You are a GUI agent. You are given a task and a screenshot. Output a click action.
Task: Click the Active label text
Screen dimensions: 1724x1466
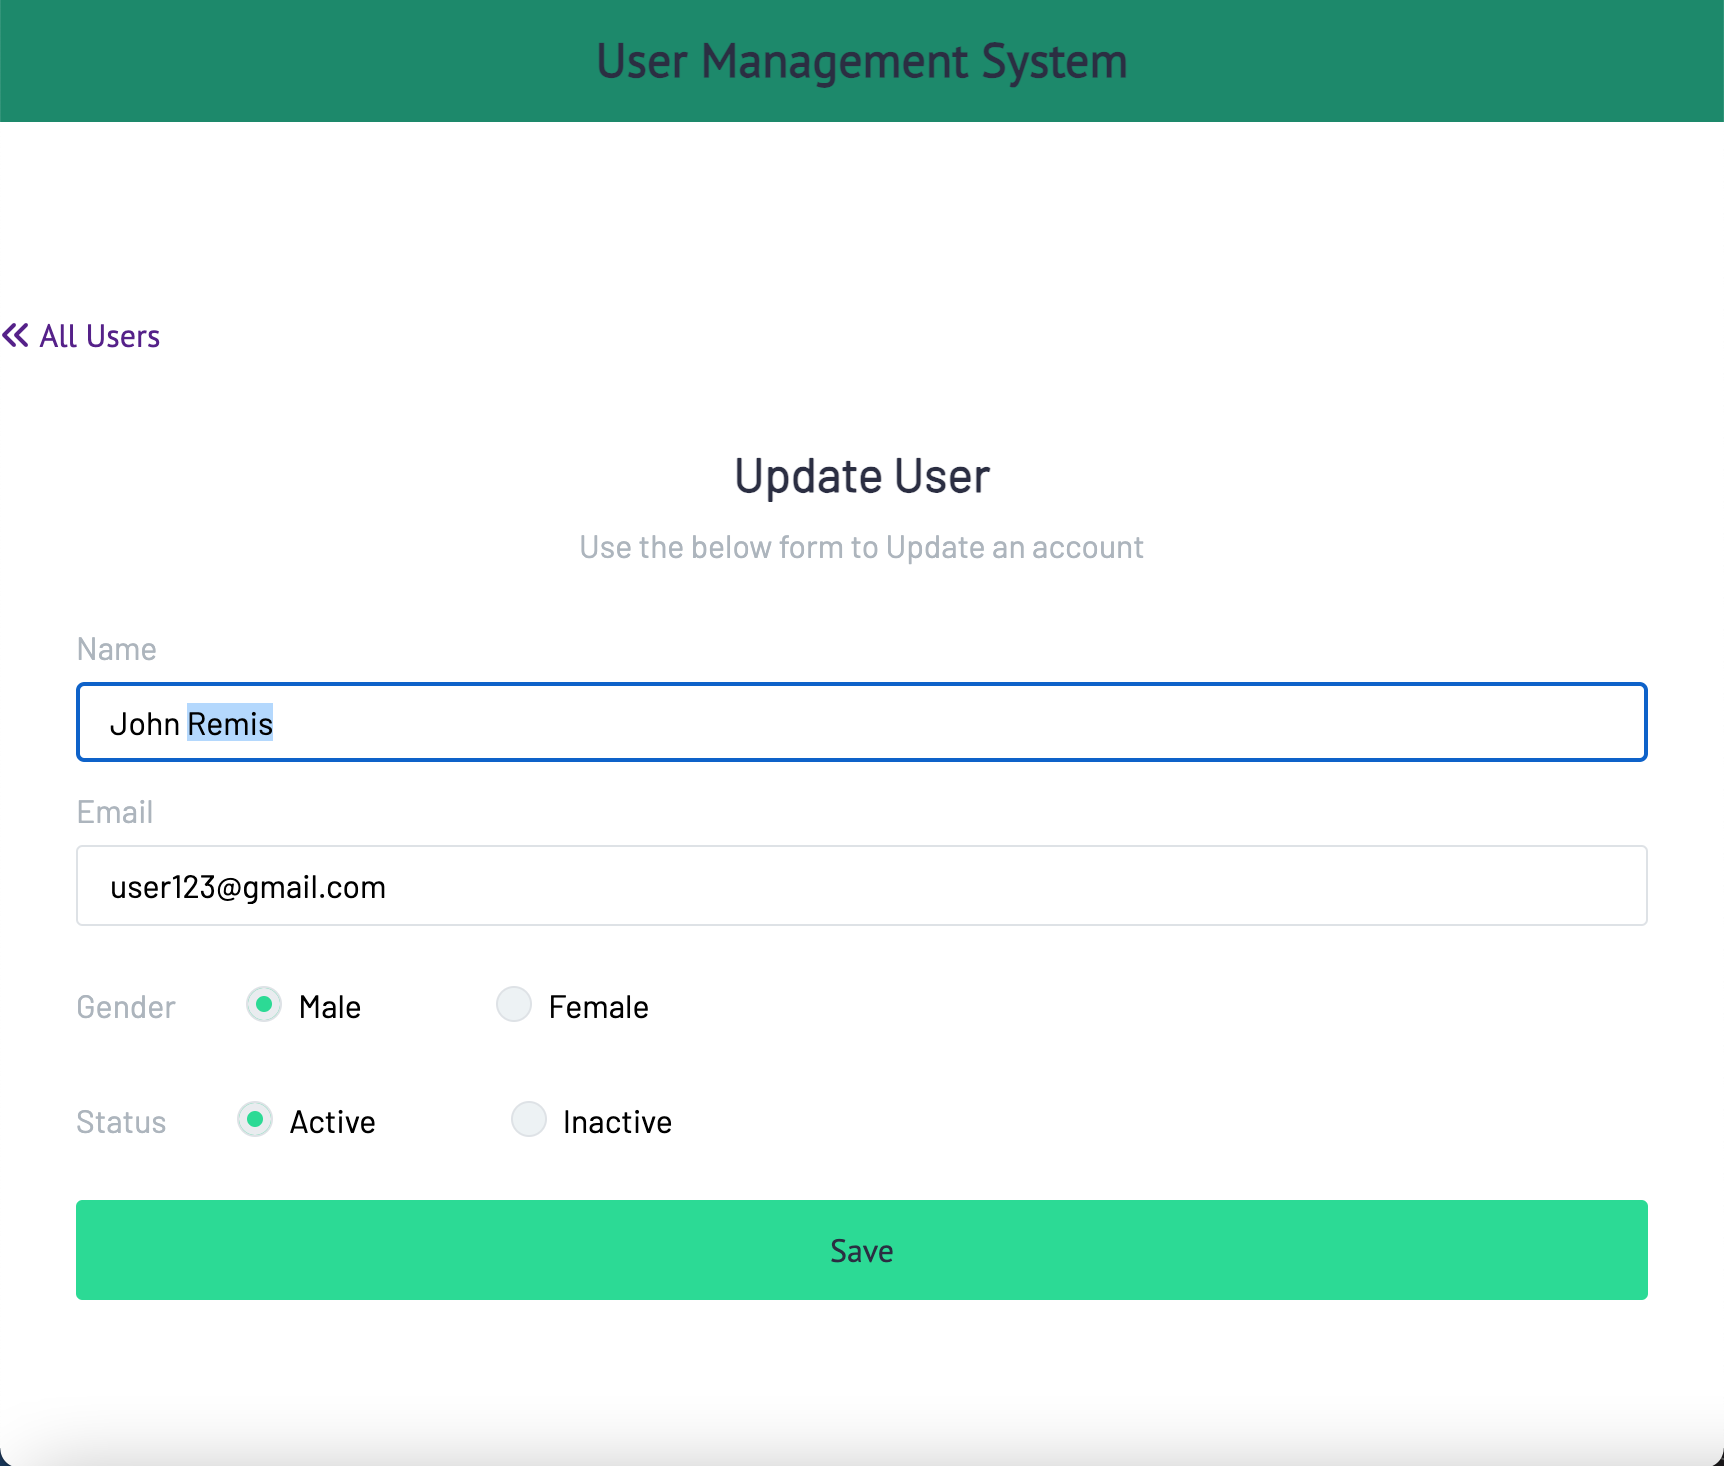(x=332, y=1121)
